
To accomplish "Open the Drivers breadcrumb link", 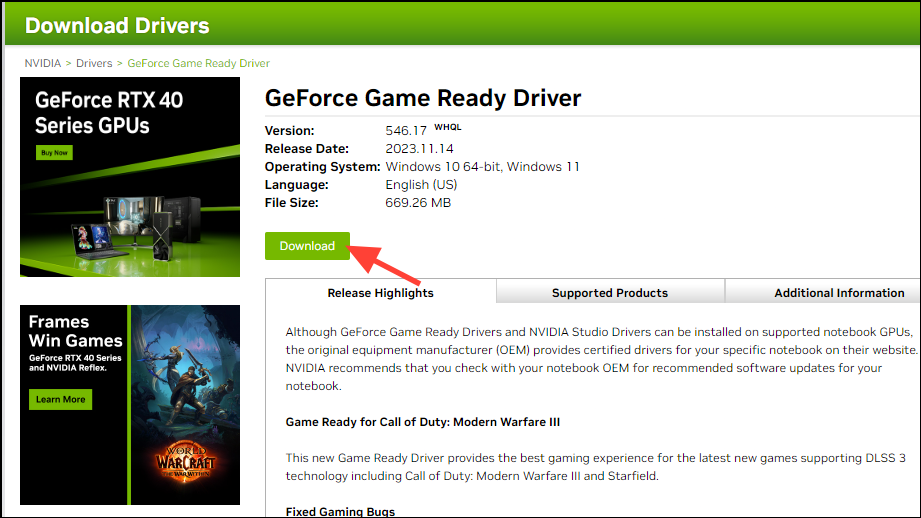I will [x=94, y=63].
